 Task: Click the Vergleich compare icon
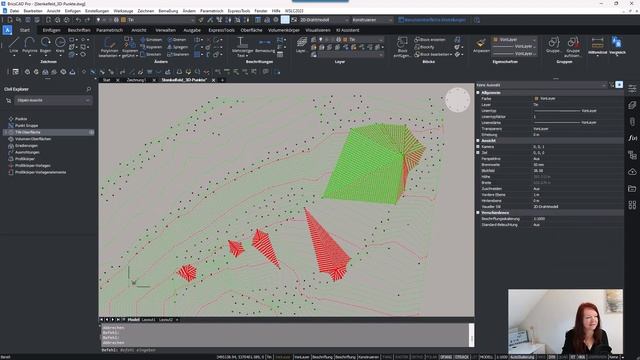pyautogui.click(x=617, y=45)
